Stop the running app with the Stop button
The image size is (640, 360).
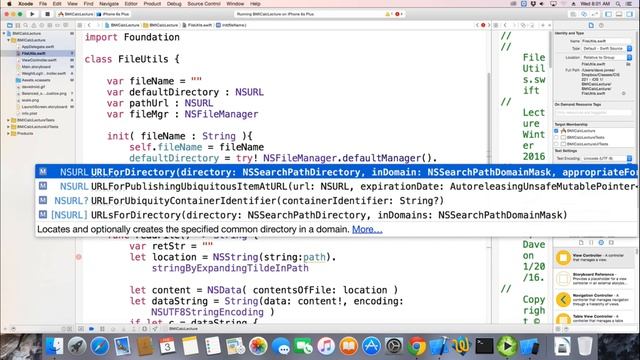[47, 14]
